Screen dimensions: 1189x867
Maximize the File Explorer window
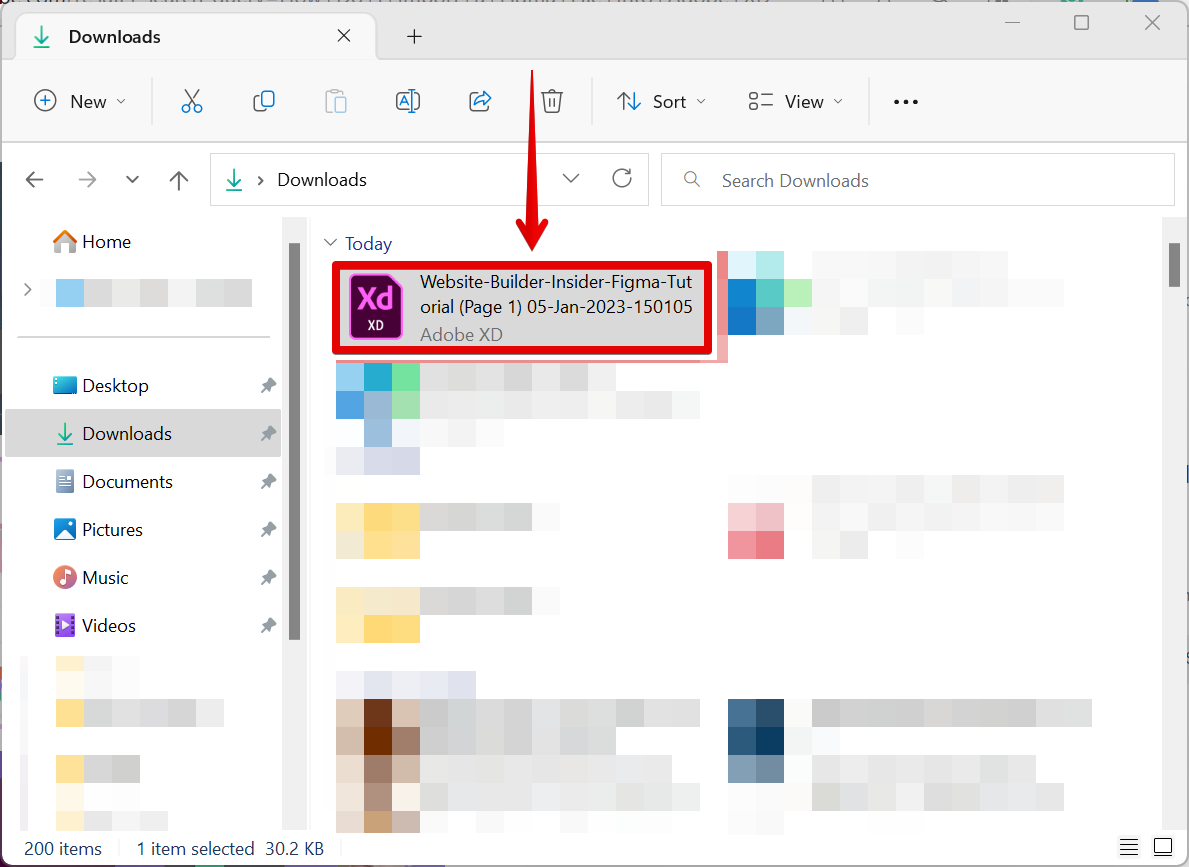1081,23
